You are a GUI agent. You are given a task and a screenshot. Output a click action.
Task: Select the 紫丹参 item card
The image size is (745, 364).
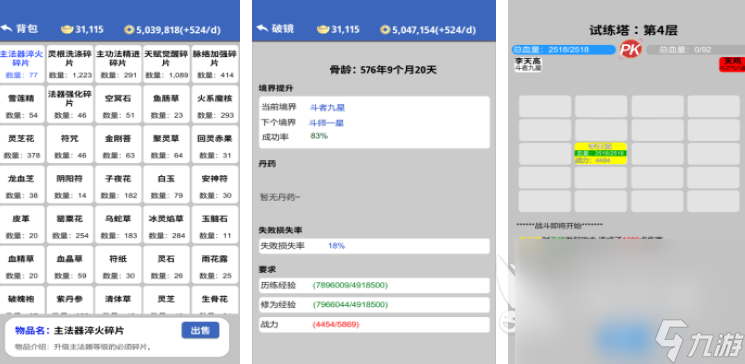click(70, 300)
